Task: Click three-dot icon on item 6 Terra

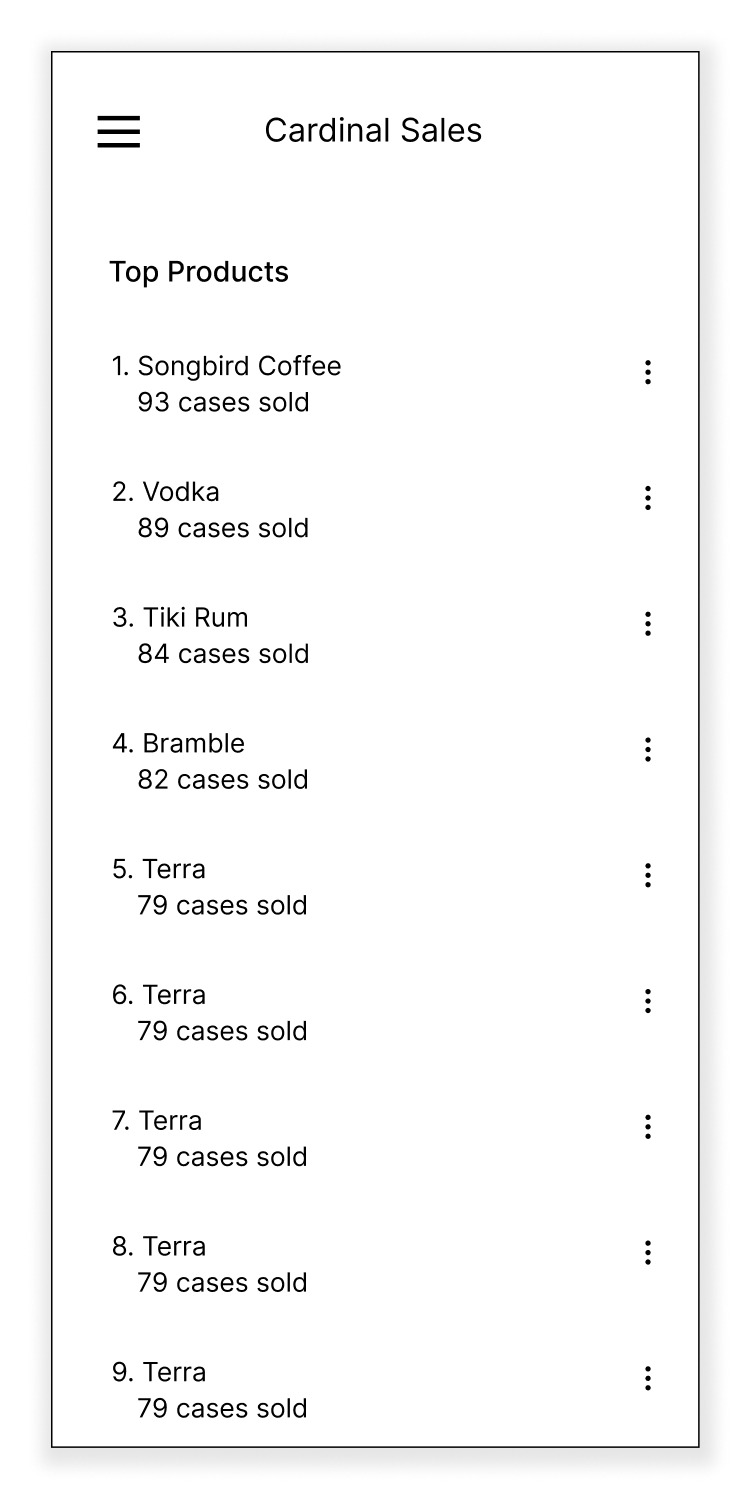Action: click(x=648, y=1001)
